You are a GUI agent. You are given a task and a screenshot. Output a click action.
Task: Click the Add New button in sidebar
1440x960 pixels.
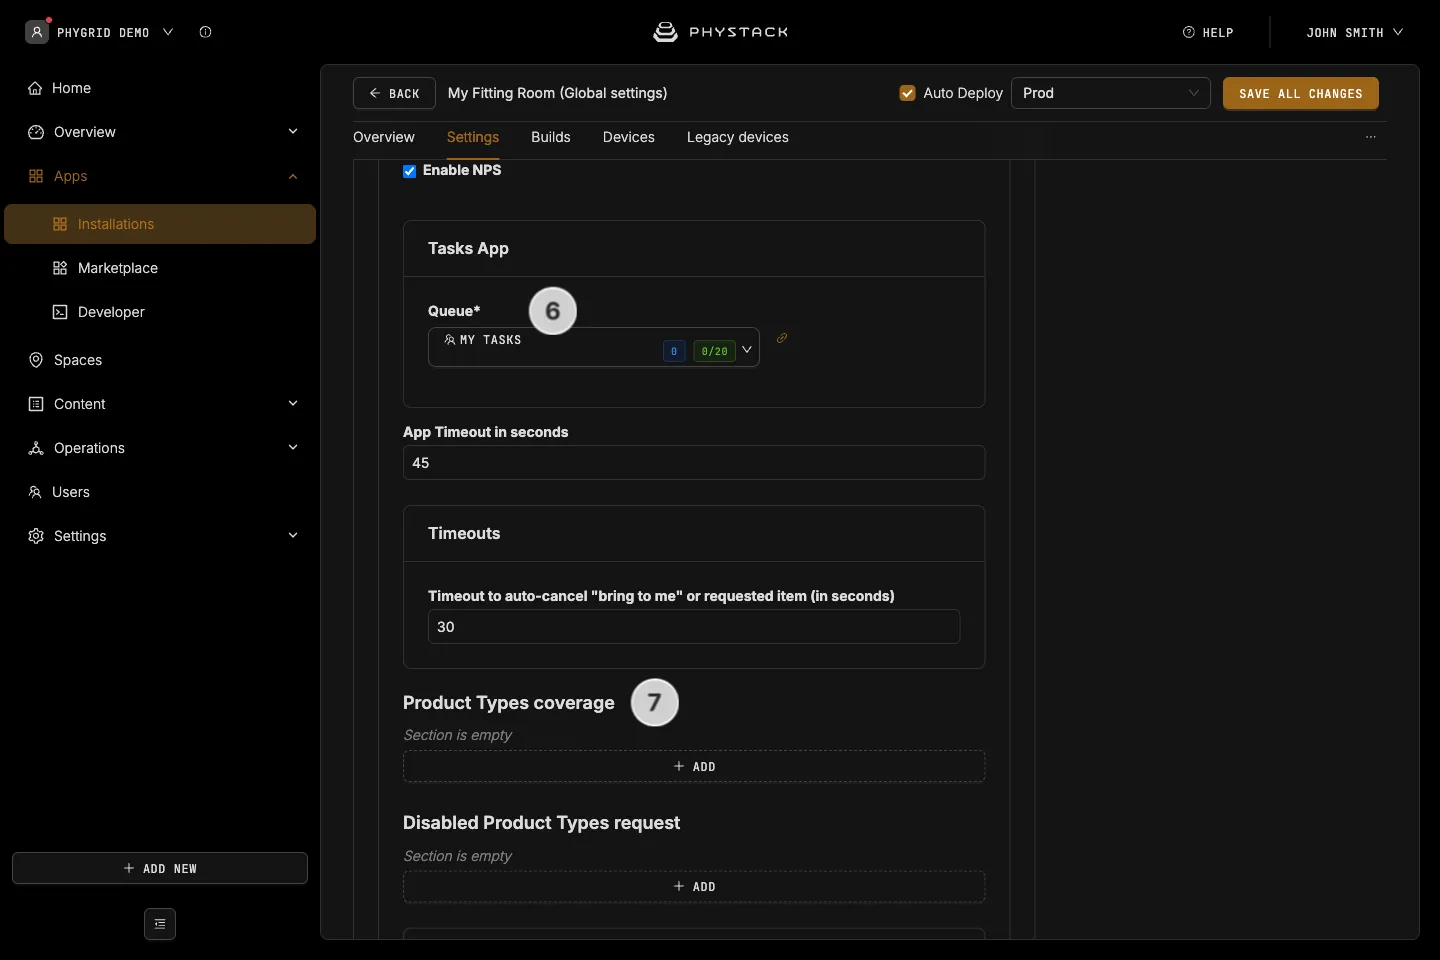[160, 868]
